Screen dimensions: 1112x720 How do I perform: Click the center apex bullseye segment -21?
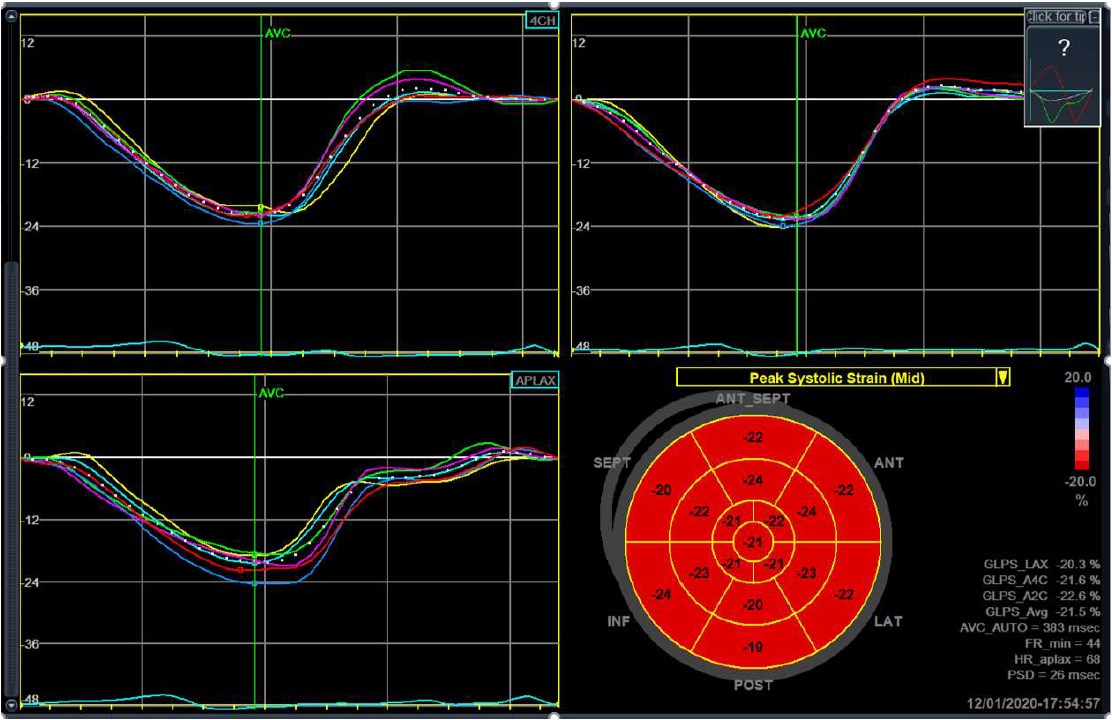(x=753, y=543)
